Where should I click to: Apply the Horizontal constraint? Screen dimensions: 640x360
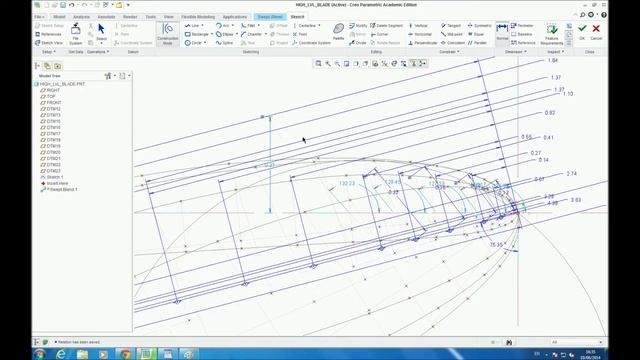(x=420, y=34)
